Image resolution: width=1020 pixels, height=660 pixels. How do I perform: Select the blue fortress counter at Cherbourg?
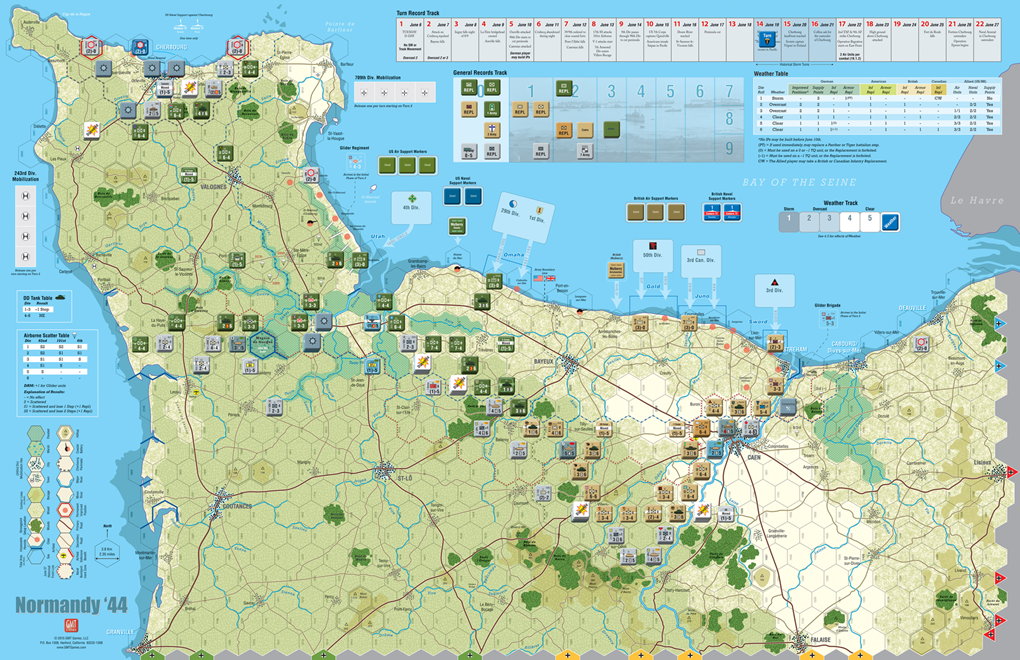coord(140,47)
